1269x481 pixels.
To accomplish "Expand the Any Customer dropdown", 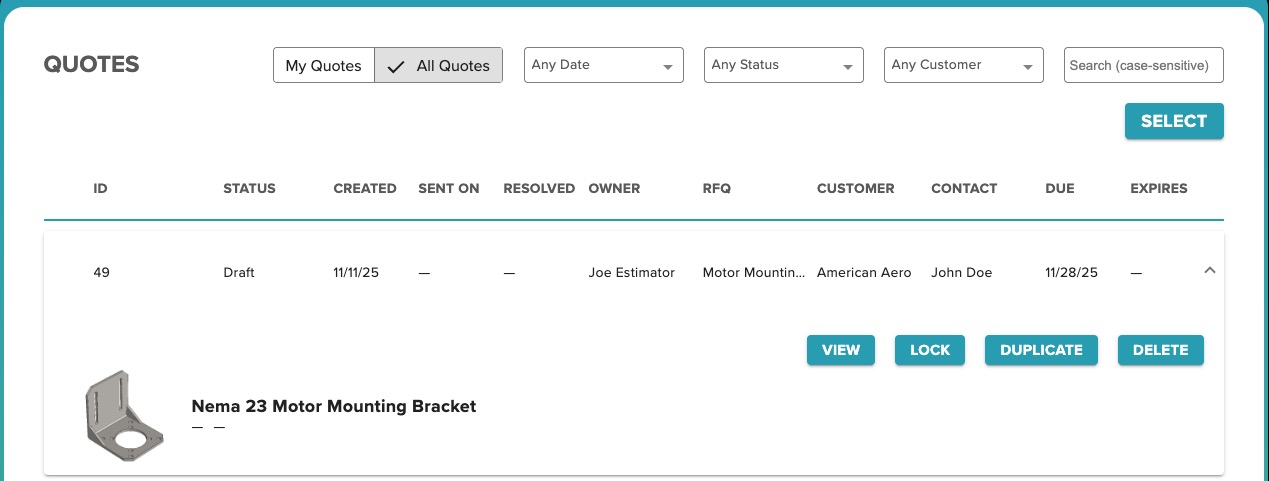I will pos(963,65).
